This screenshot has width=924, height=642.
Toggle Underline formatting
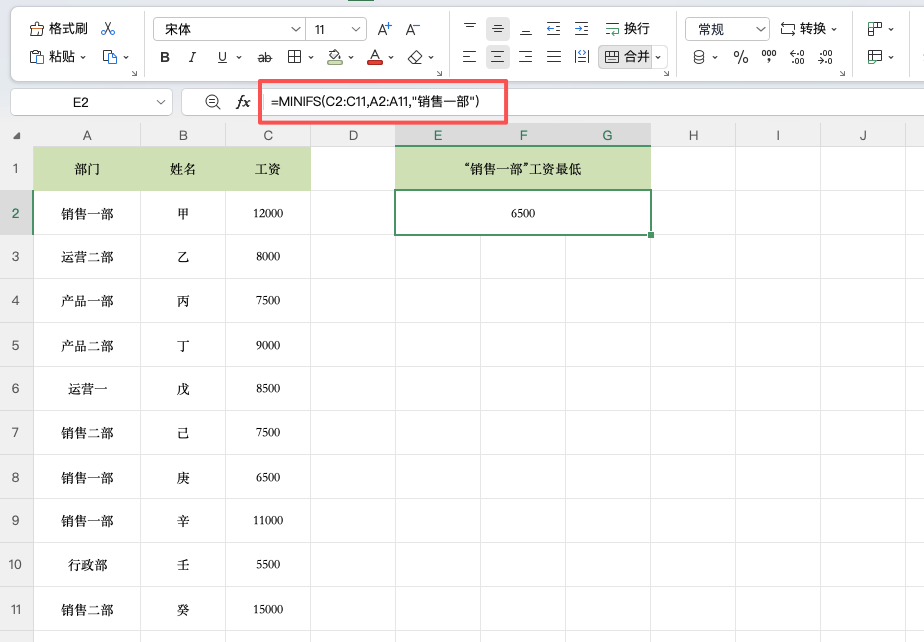click(222, 57)
